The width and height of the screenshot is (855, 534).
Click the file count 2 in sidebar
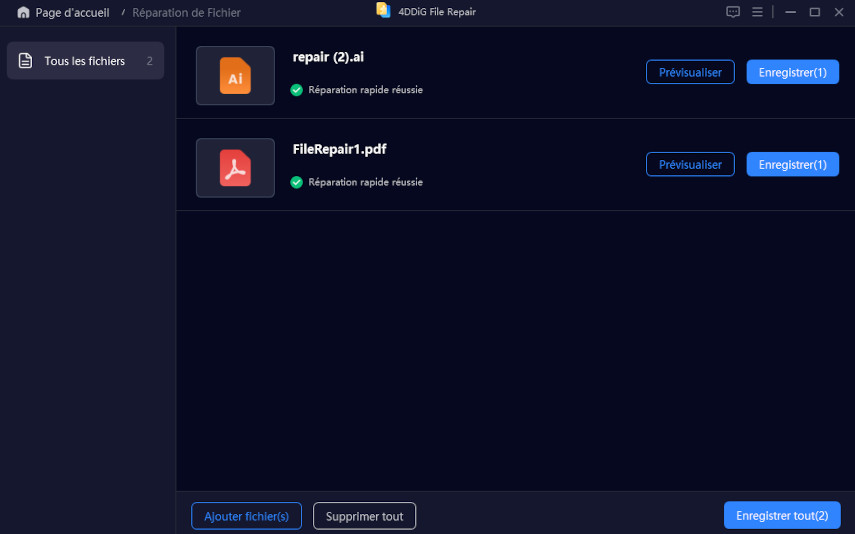[x=149, y=61]
